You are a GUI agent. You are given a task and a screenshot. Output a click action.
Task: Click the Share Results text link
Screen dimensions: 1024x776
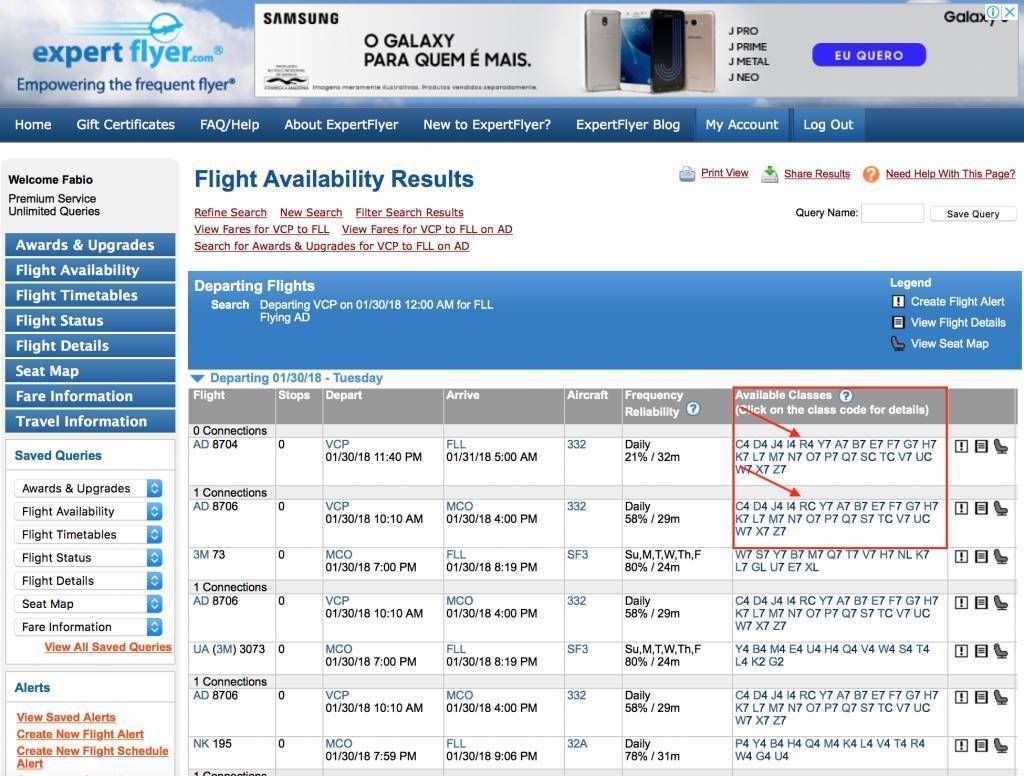(x=817, y=174)
